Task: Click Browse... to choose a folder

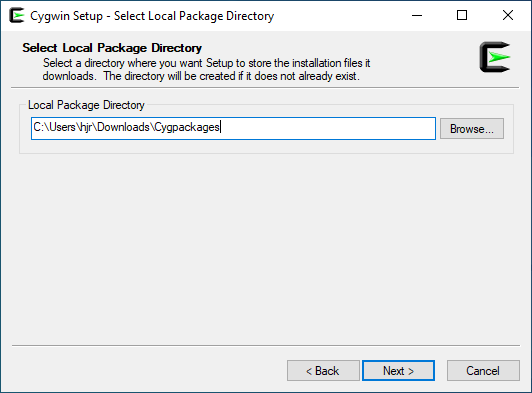Action: coord(472,129)
